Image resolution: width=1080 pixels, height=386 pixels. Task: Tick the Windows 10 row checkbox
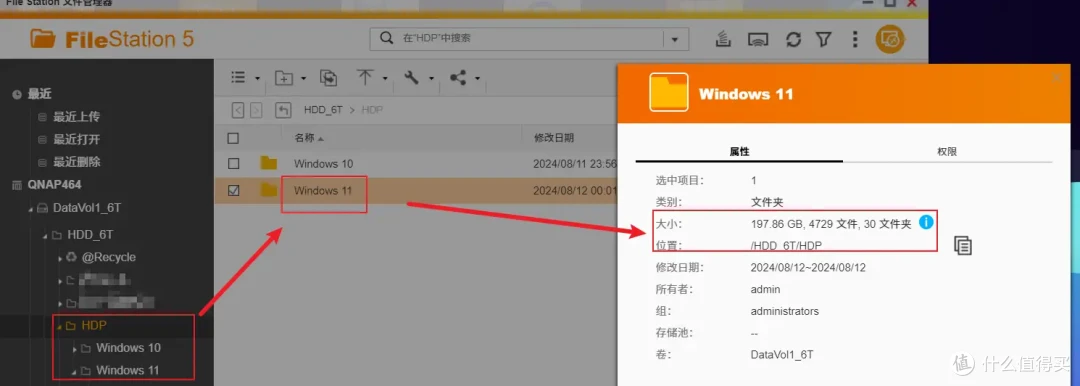(233, 163)
